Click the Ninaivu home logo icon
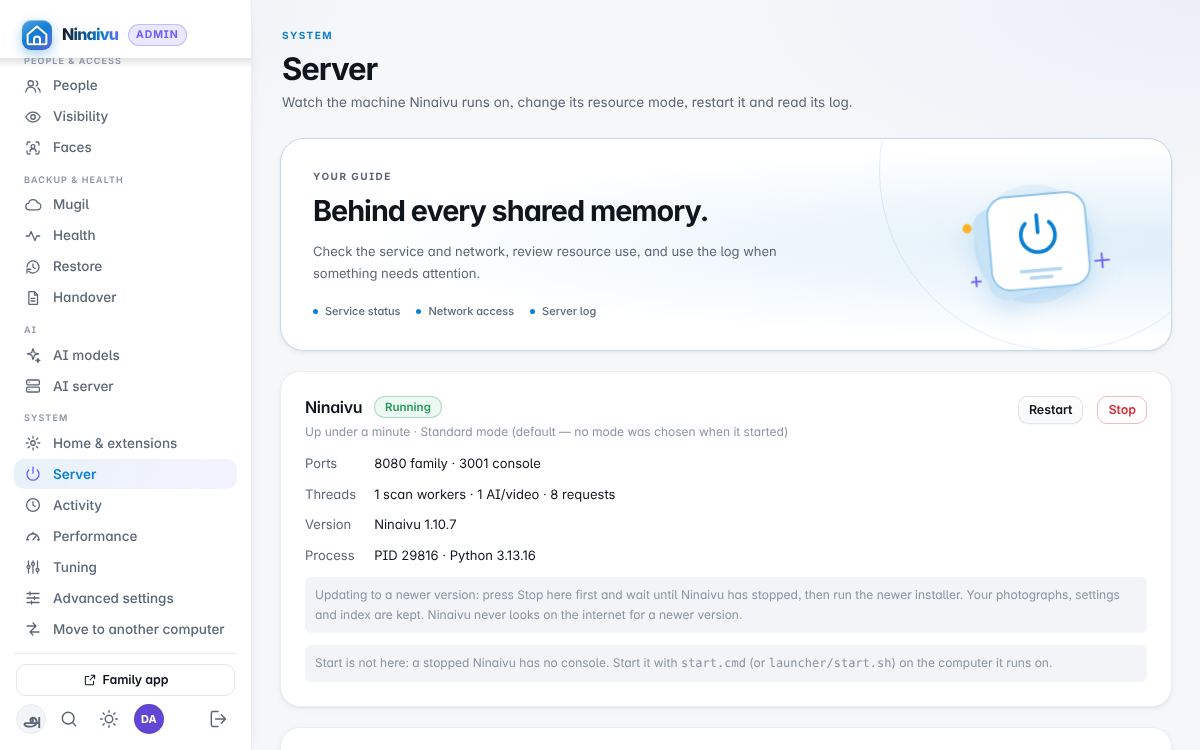Viewport: 1200px width, 750px height. point(37,35)
